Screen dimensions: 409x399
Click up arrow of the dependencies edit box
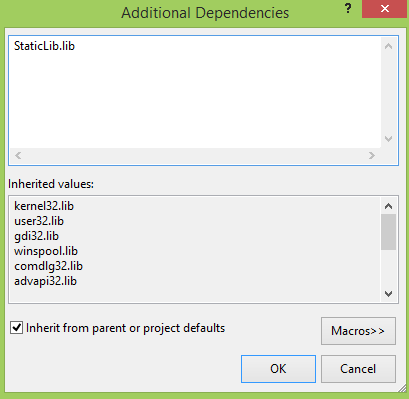pyautogui.click(x=388, y=47)
